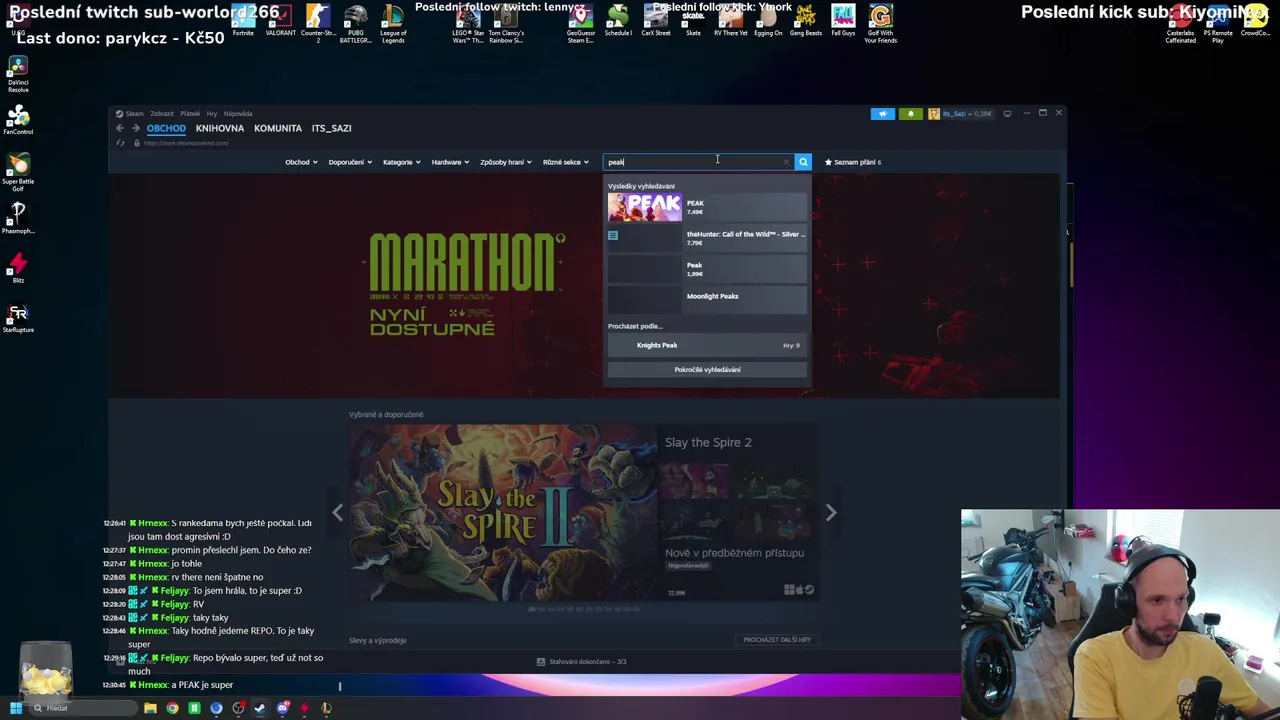Click Pokročilé vyhledávání advanced search
Screen dimensions: 1280x720
click(707, 370)
